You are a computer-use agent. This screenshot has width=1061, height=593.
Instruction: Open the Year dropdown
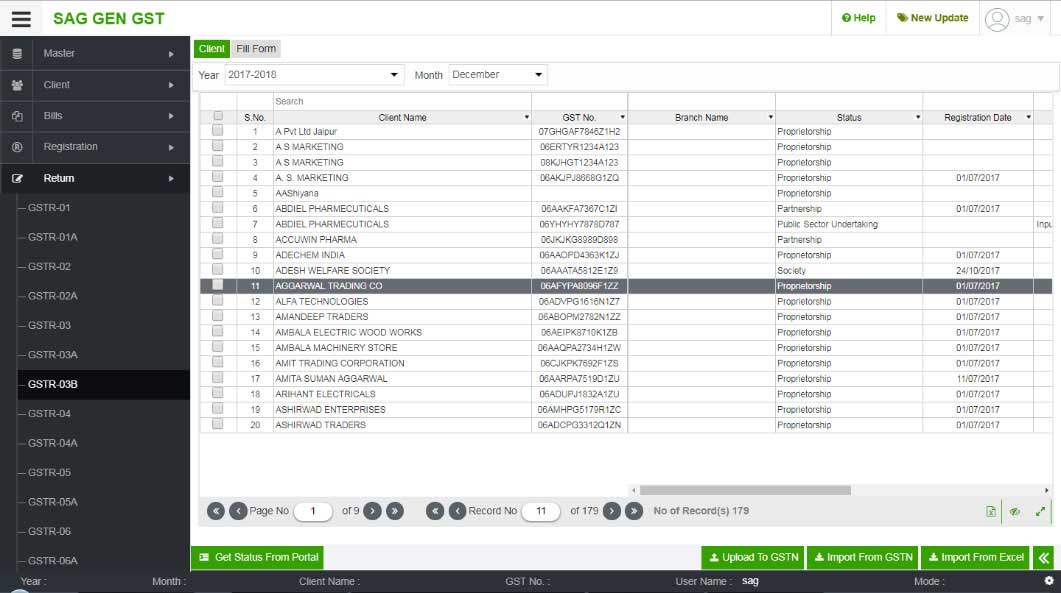[313, 75]
